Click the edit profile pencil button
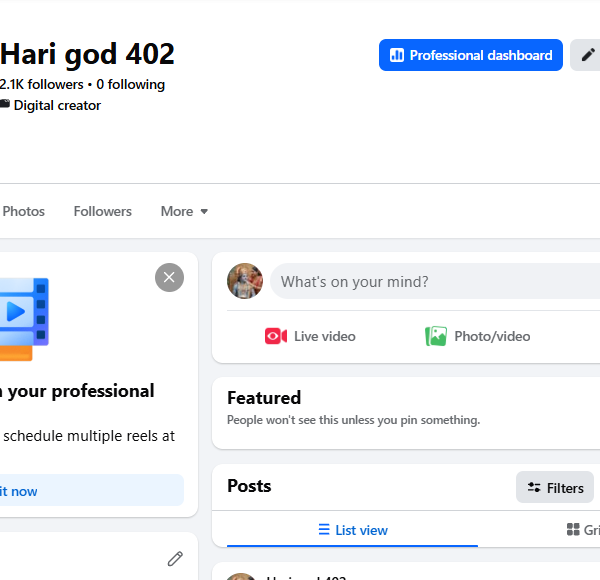600x580 pixels. pos(586,55)
